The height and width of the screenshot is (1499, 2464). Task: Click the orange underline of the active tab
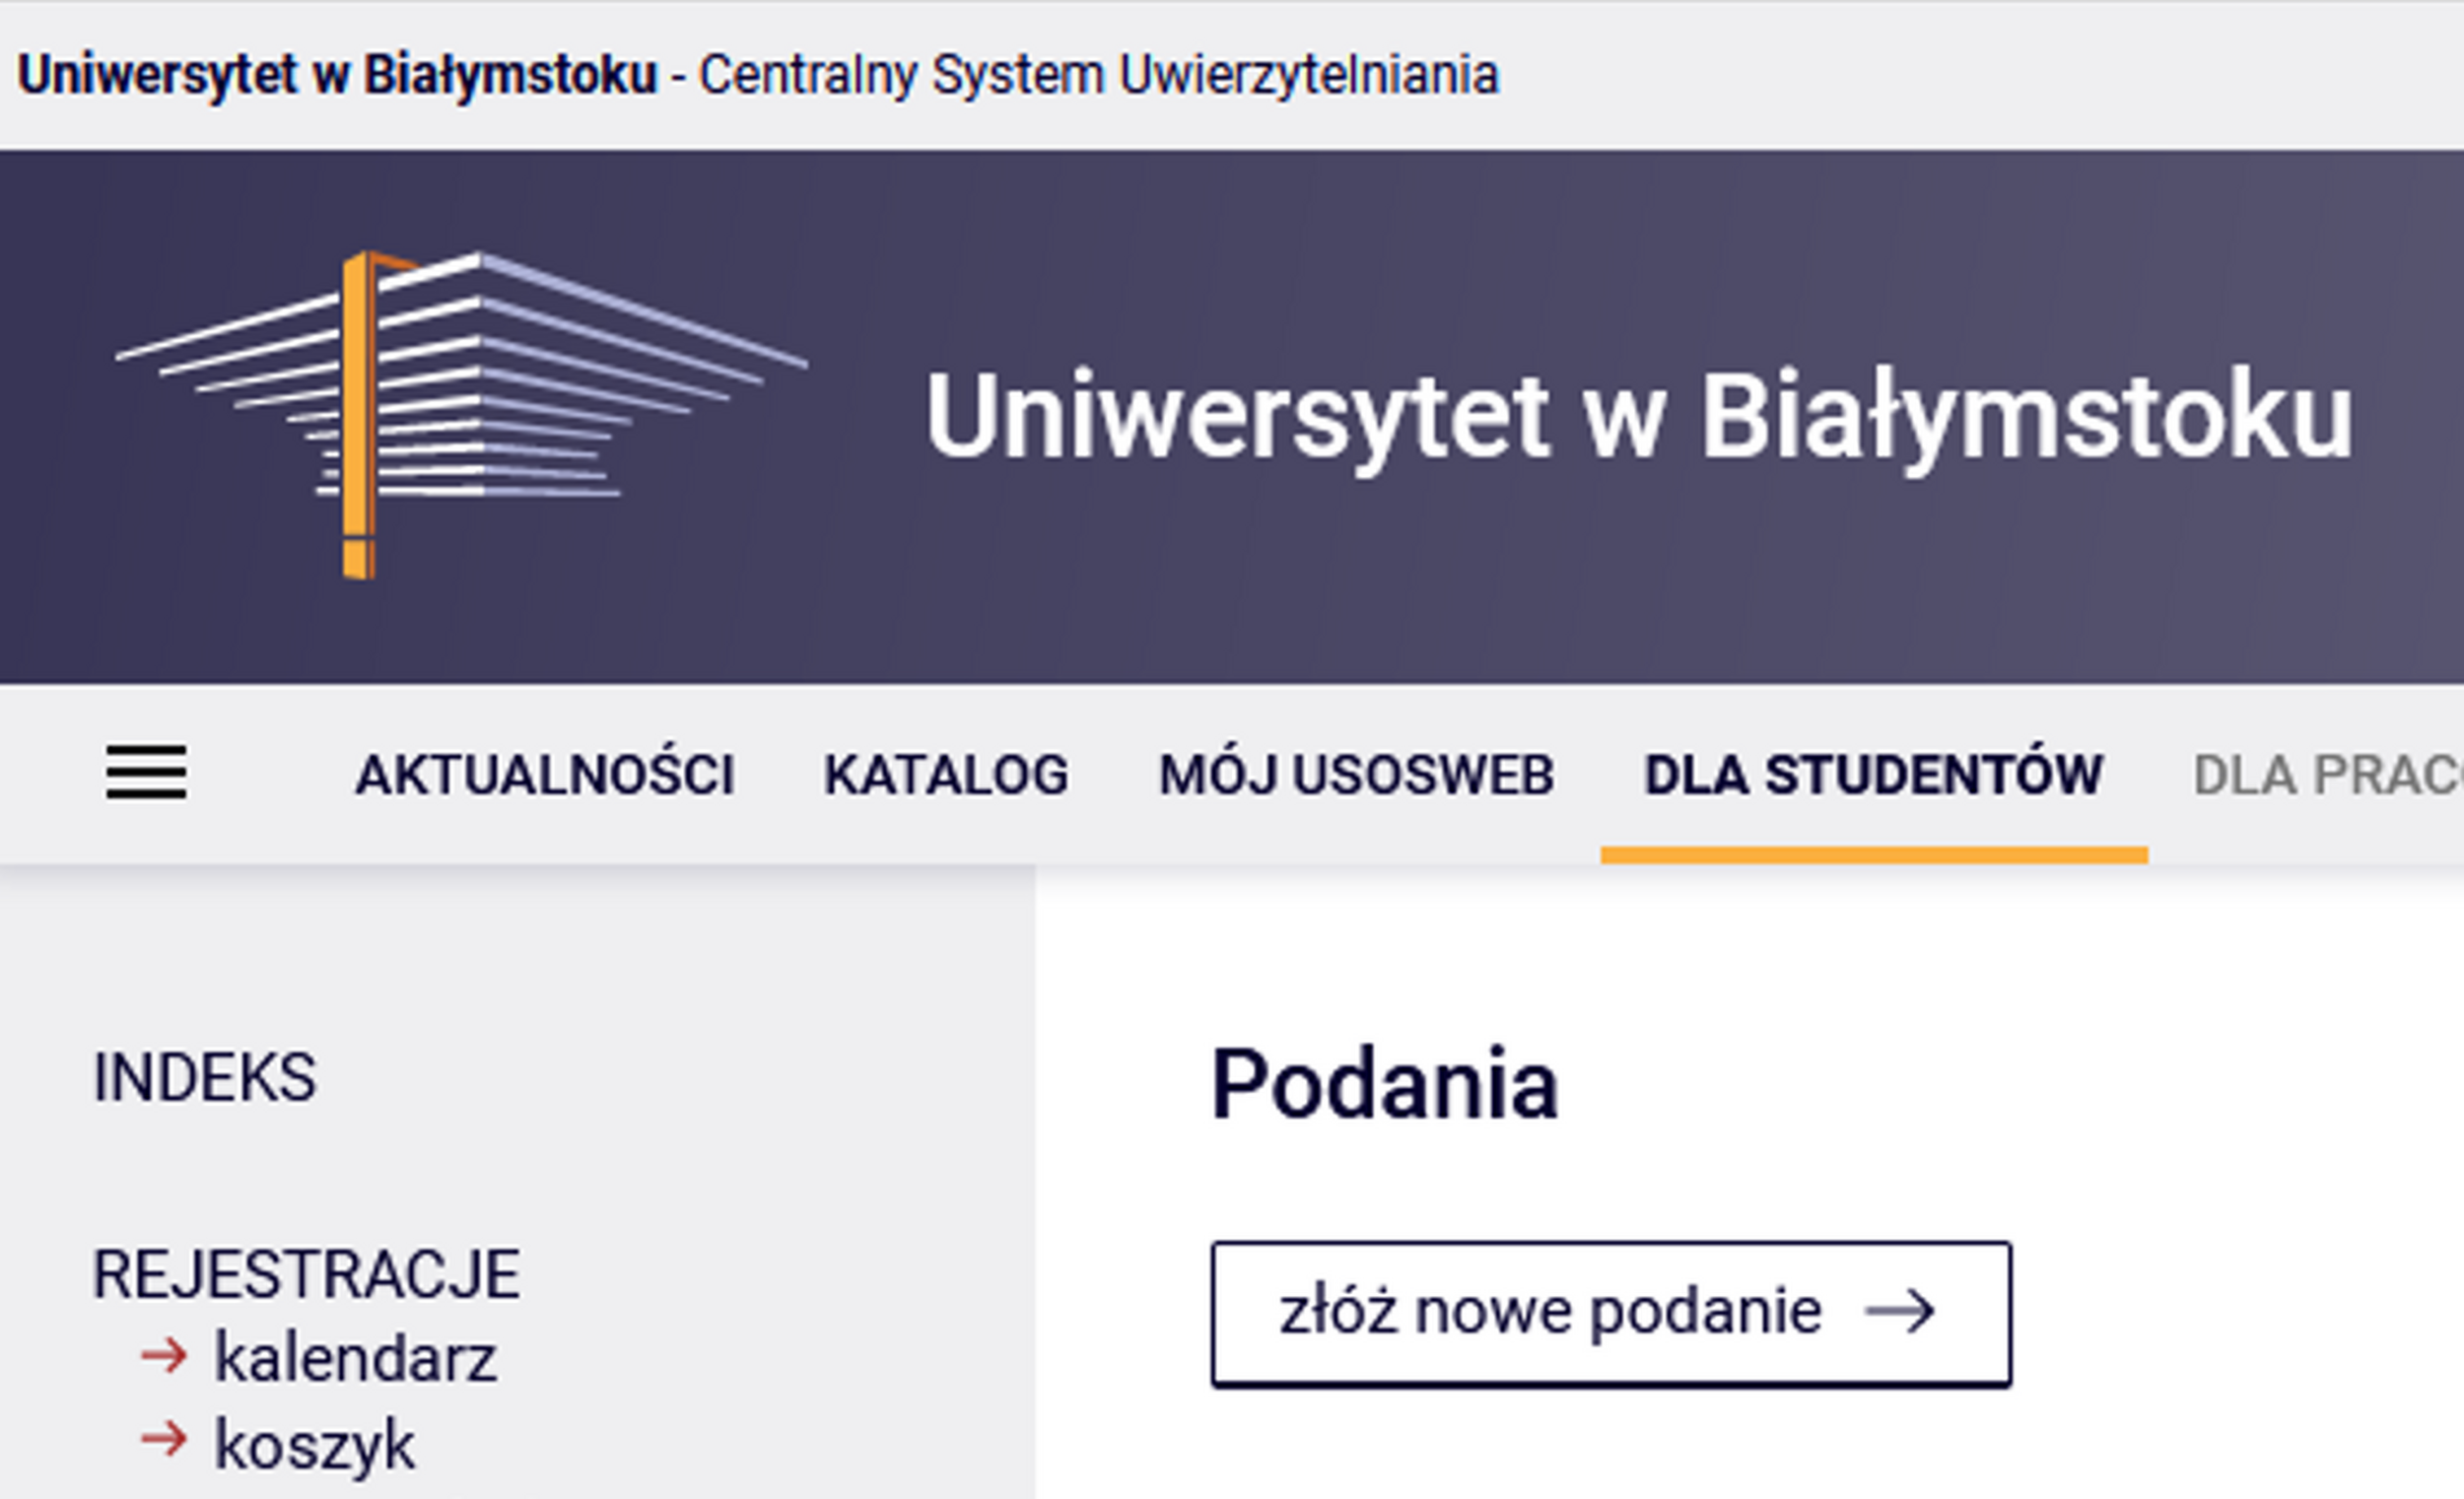tap(1873, 855)
